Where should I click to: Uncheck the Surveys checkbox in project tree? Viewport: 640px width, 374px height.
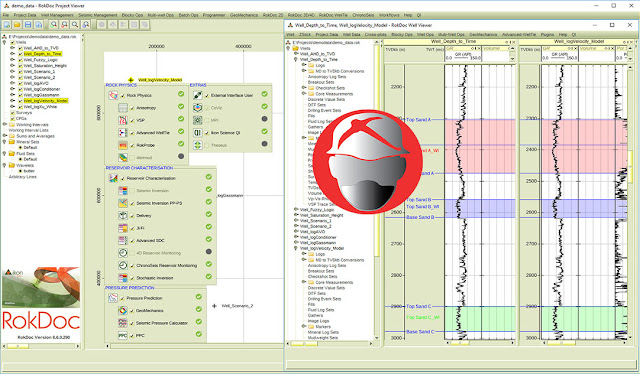click(12, 113)
